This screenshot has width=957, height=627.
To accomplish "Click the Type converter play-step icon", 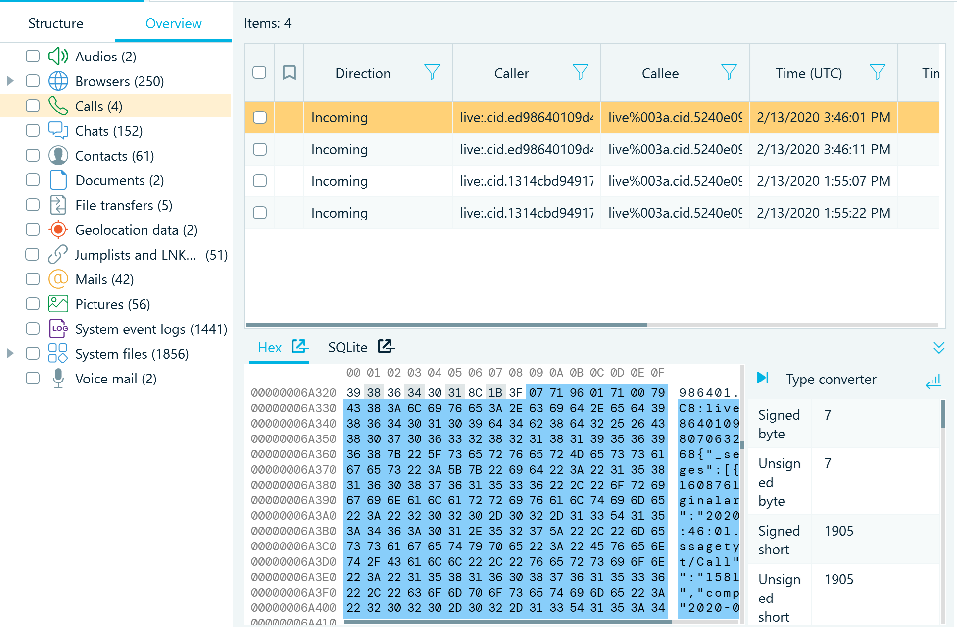I will point(763,379).
